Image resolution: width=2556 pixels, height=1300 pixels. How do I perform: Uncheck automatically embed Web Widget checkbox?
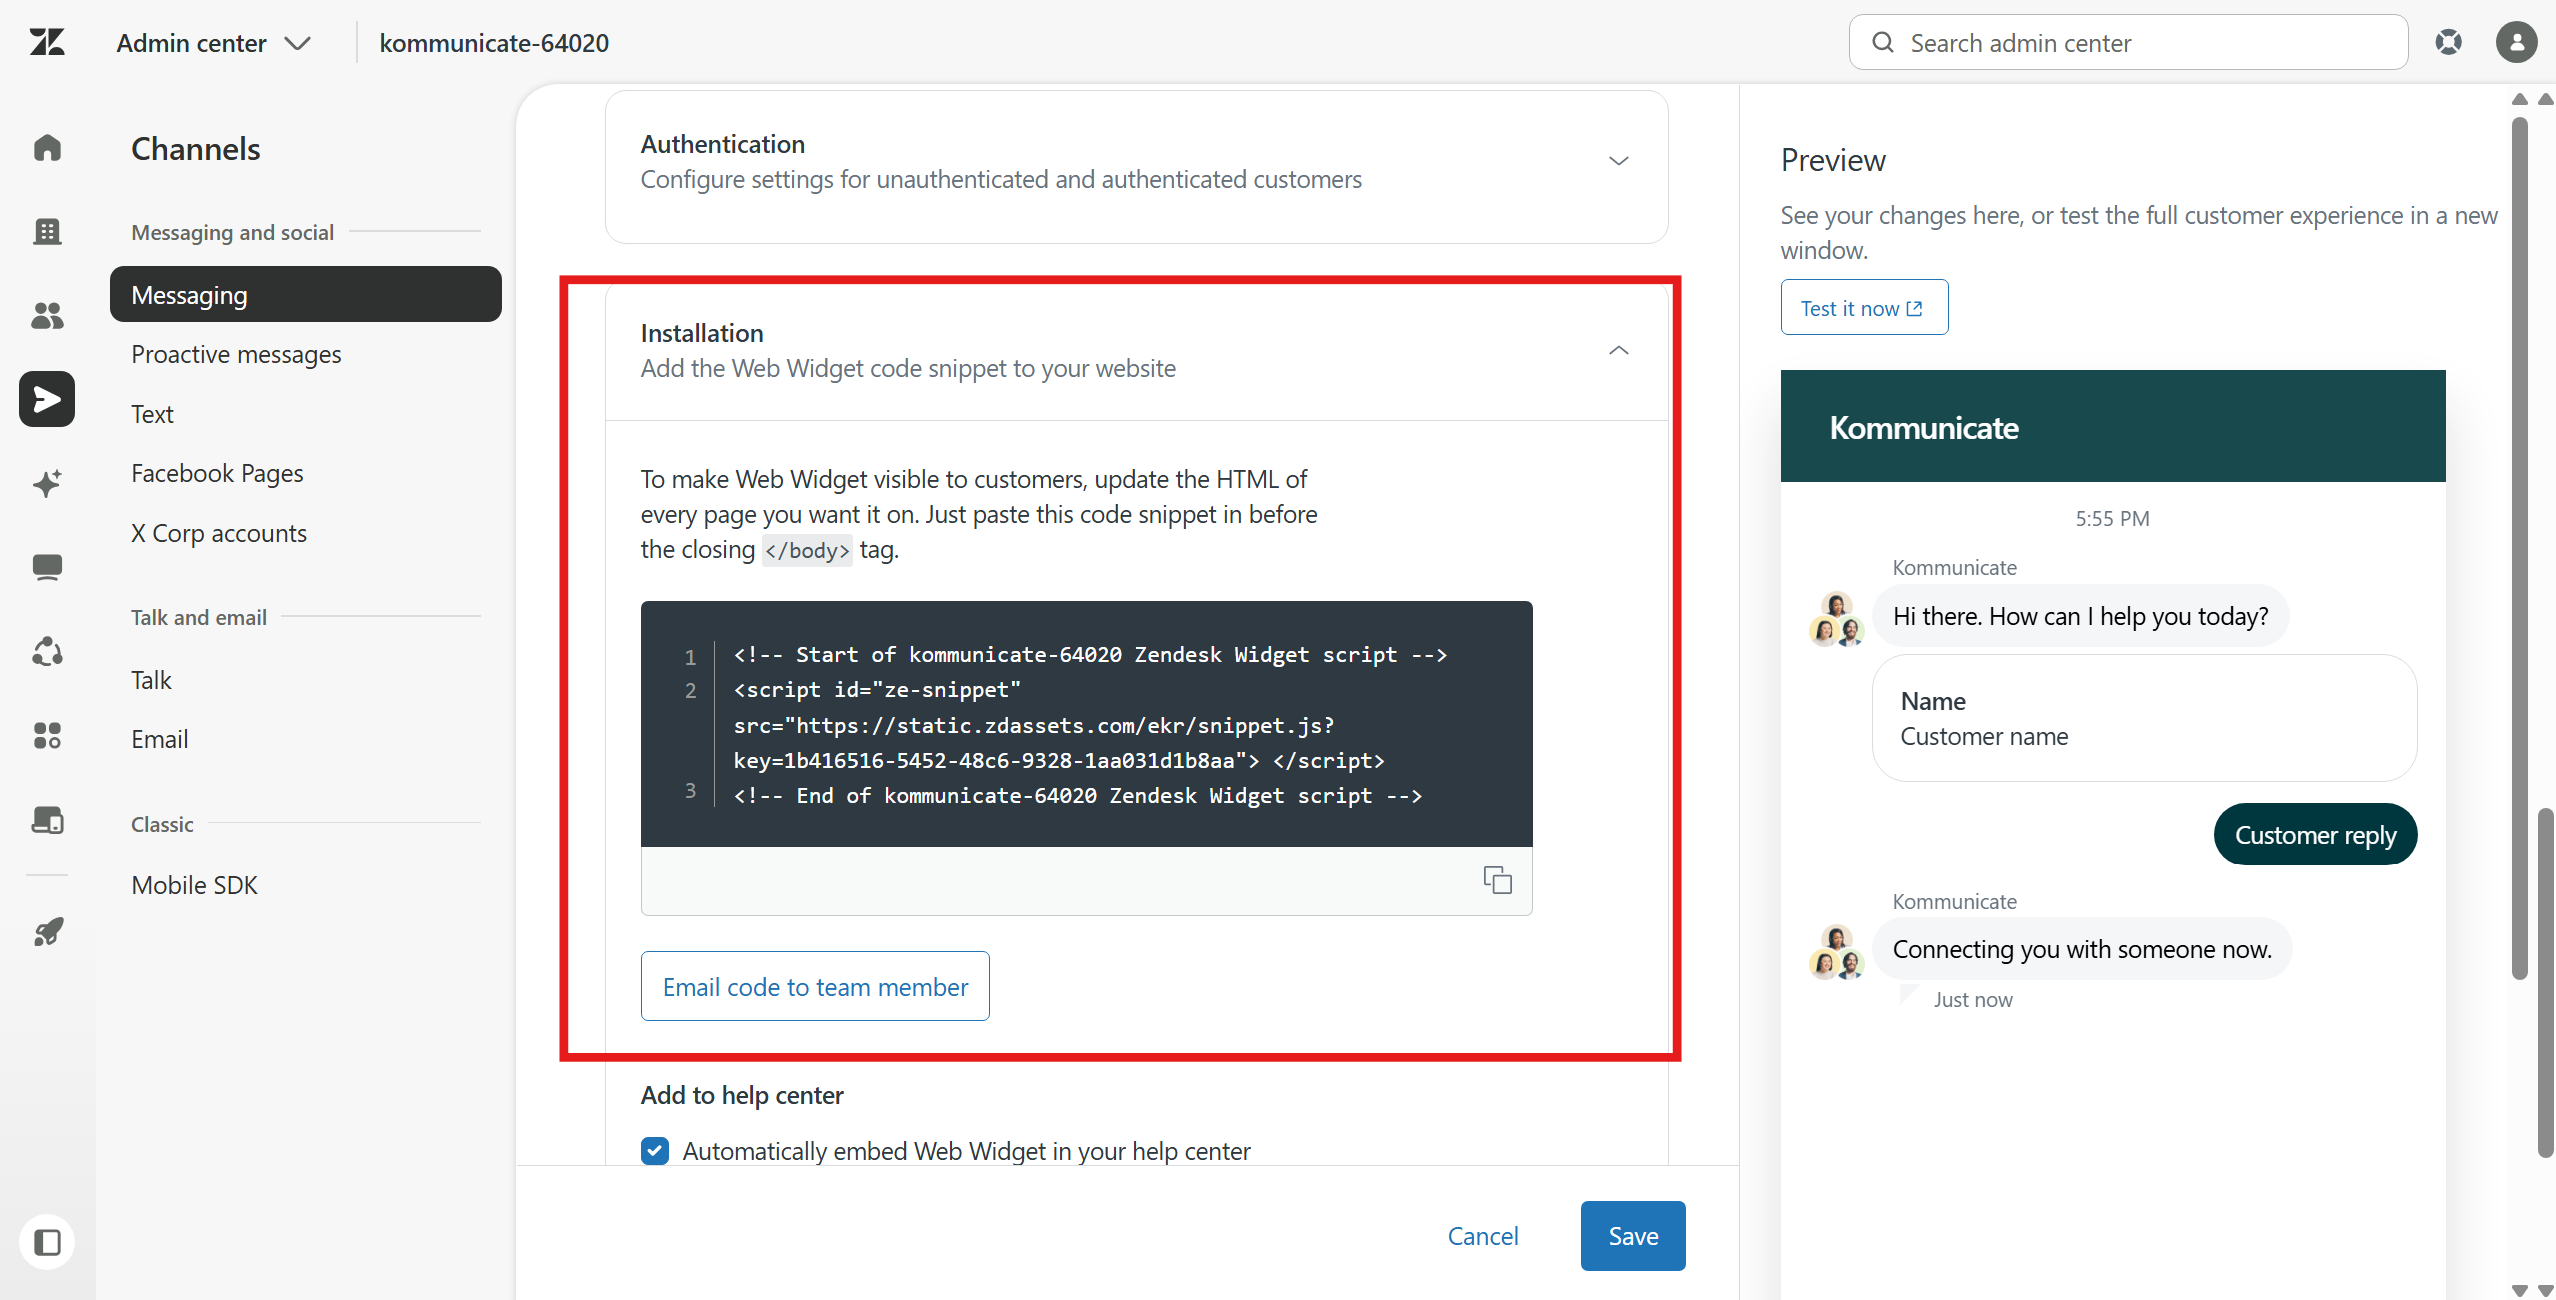[x=655, y=1151]
